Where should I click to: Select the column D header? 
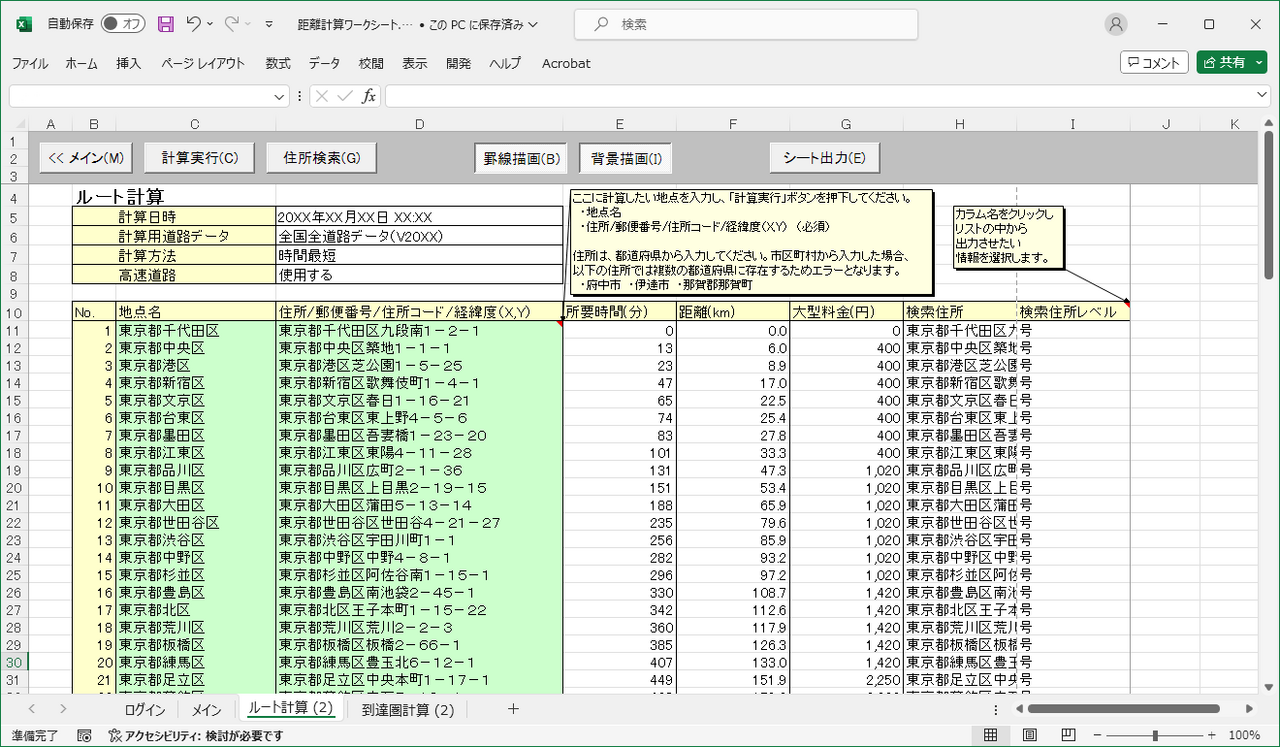(419, 124)
